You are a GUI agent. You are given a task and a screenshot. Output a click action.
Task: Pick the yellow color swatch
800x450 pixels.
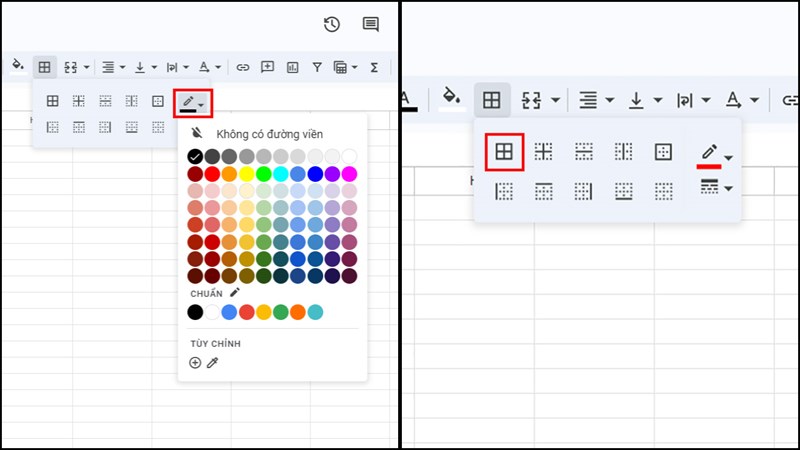coord(246,174)
